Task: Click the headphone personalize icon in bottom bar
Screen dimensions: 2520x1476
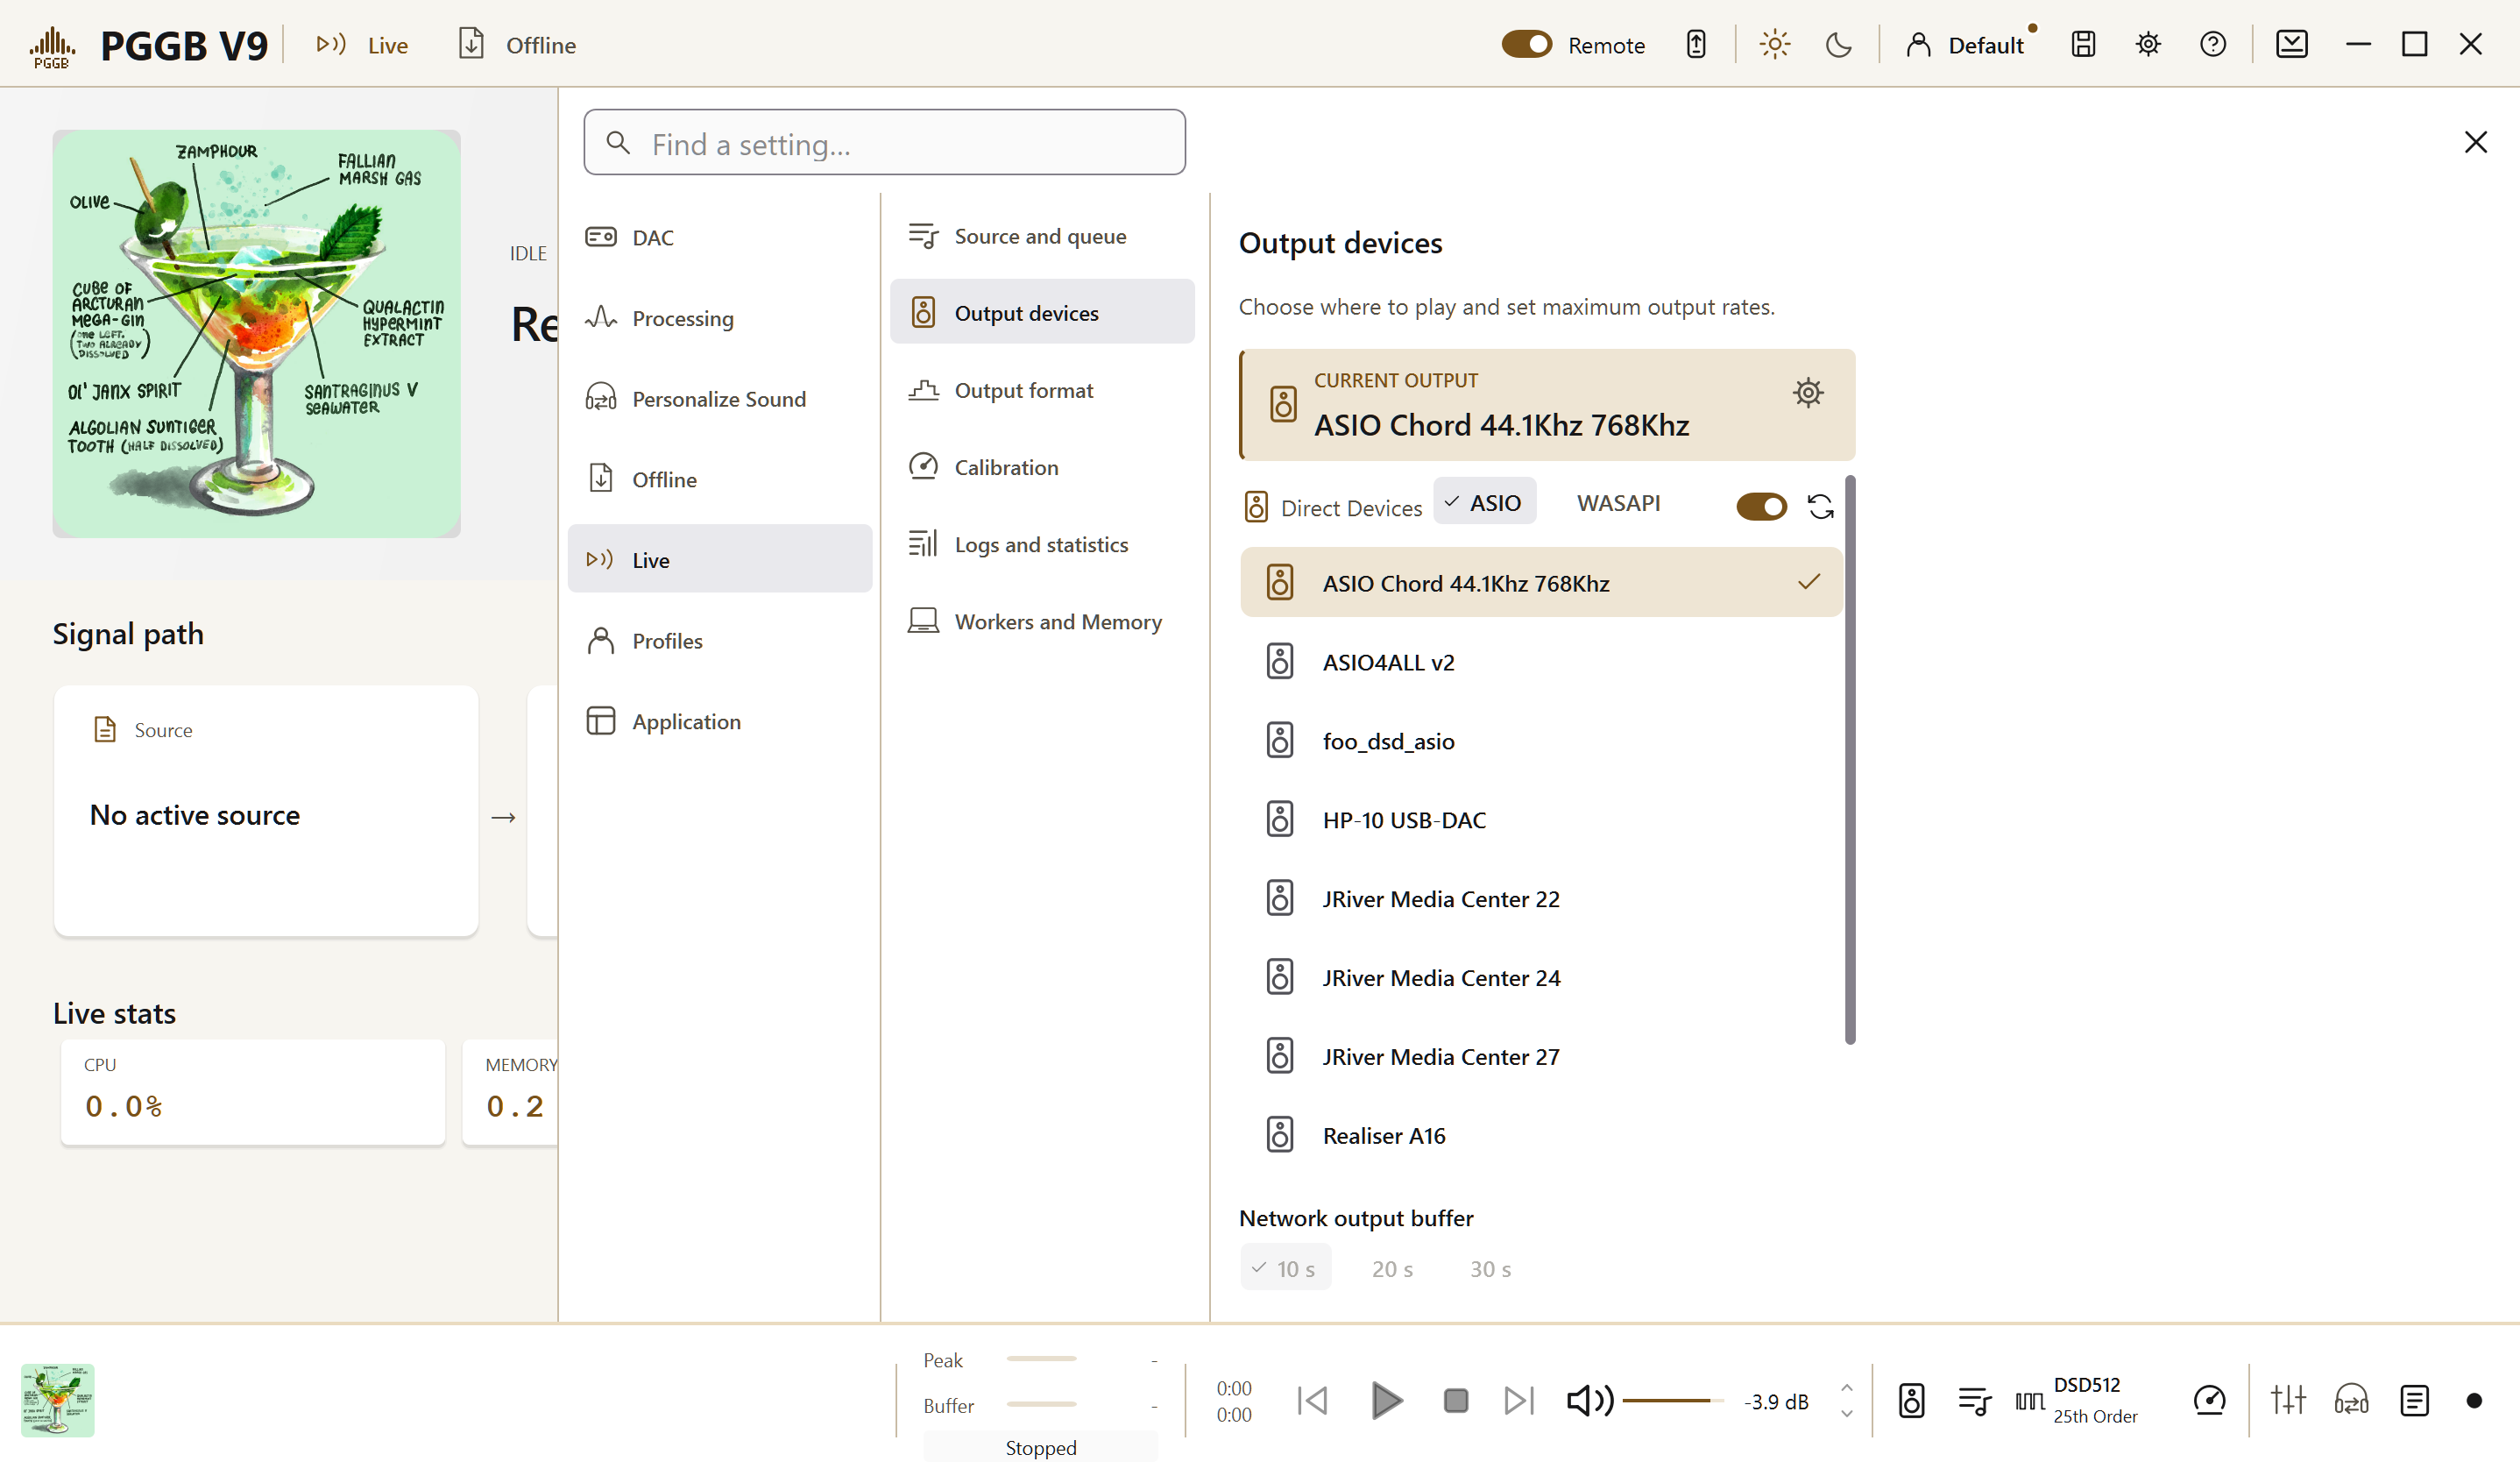Action: tap(2351, 1400)
